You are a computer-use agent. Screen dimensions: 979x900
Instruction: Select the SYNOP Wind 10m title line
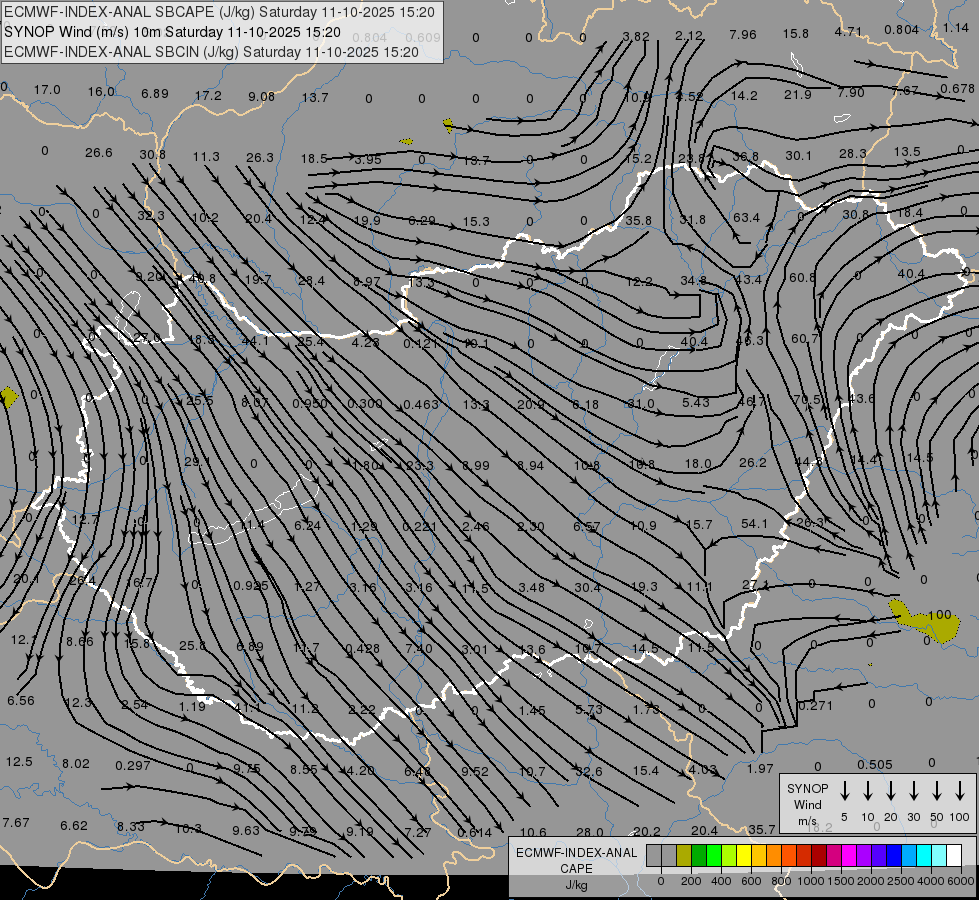click(x=172, y=32)
